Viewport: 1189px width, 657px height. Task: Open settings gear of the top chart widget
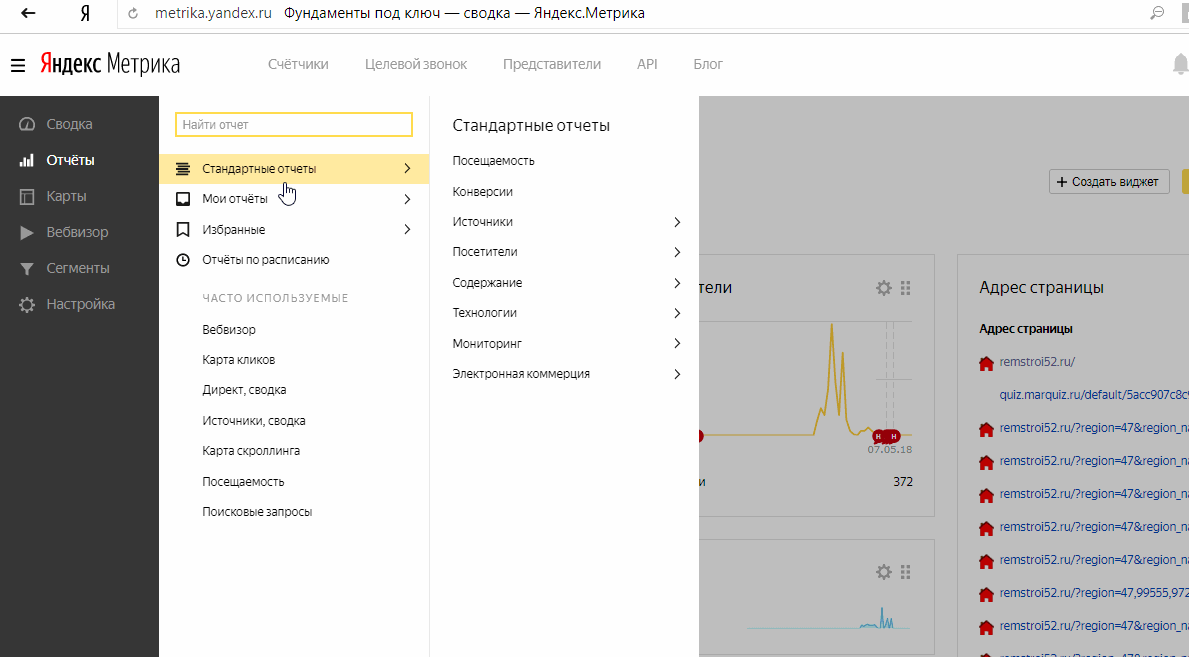coord(883,288)
